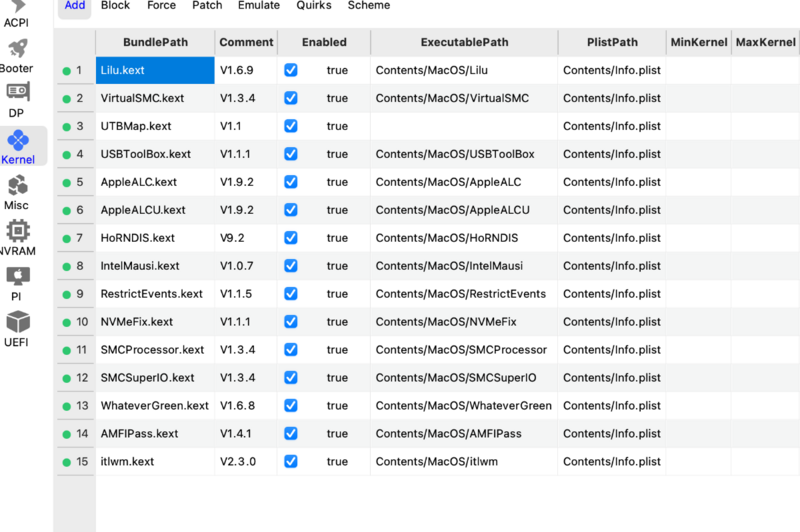Screen dimensions: 800x532
Task: Open the UEFI cube section
Action: [x=17, y=329]
